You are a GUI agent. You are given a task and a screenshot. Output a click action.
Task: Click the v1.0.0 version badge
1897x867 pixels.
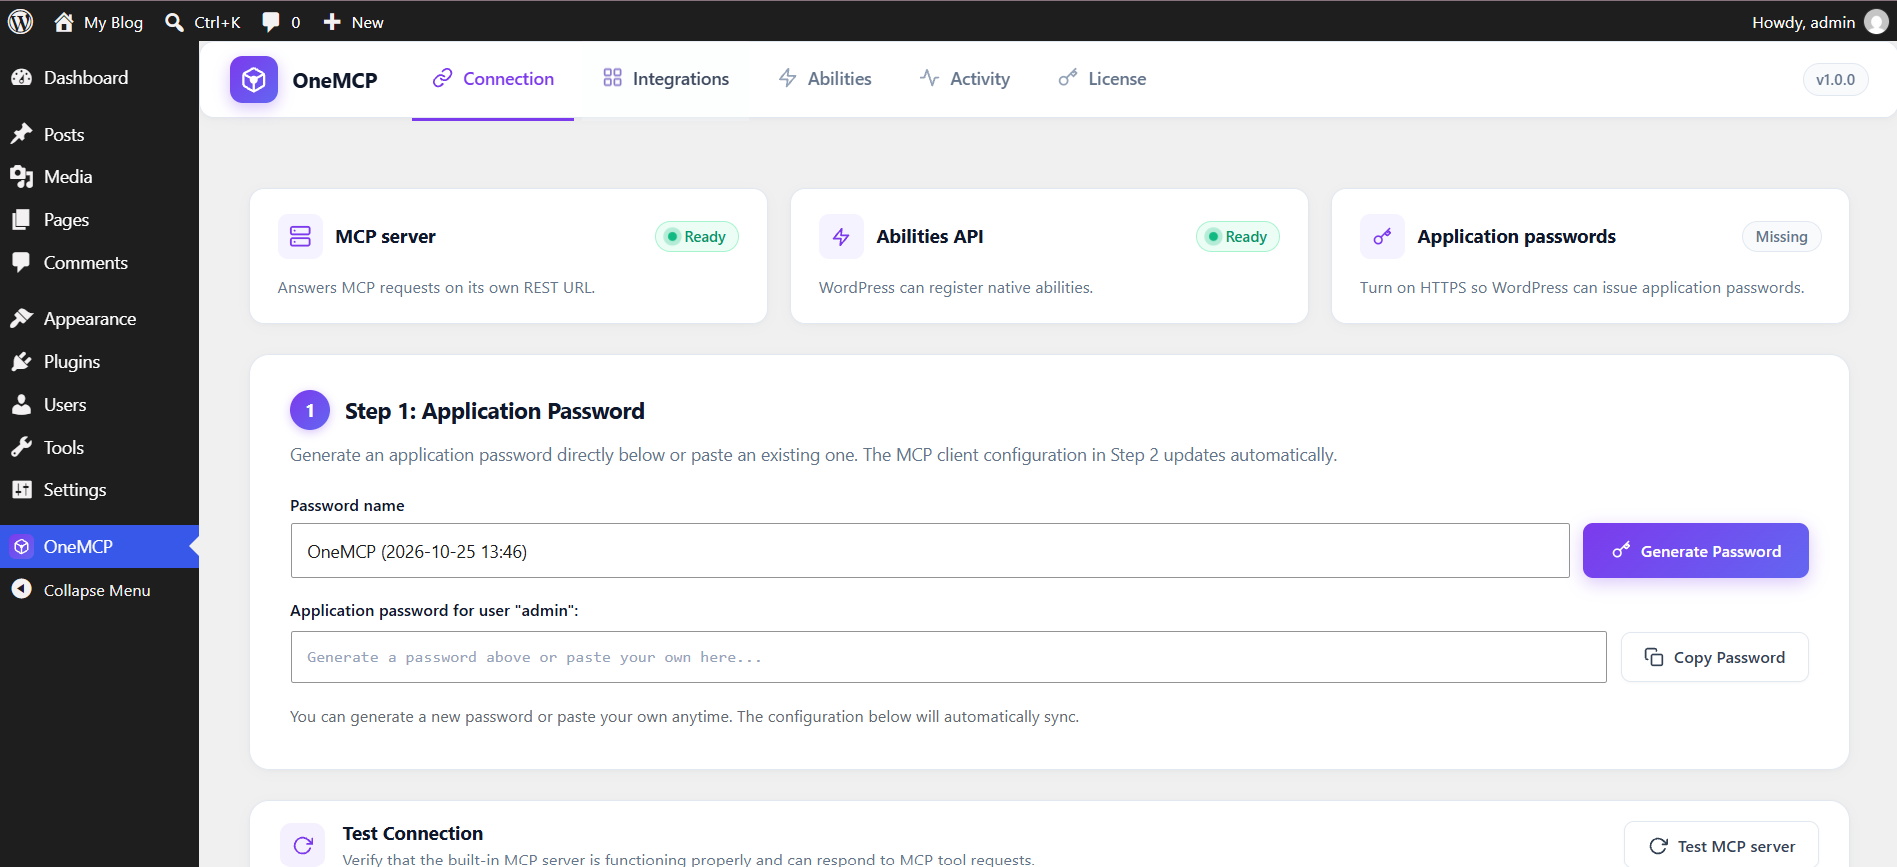click(x=1835, y=79)
